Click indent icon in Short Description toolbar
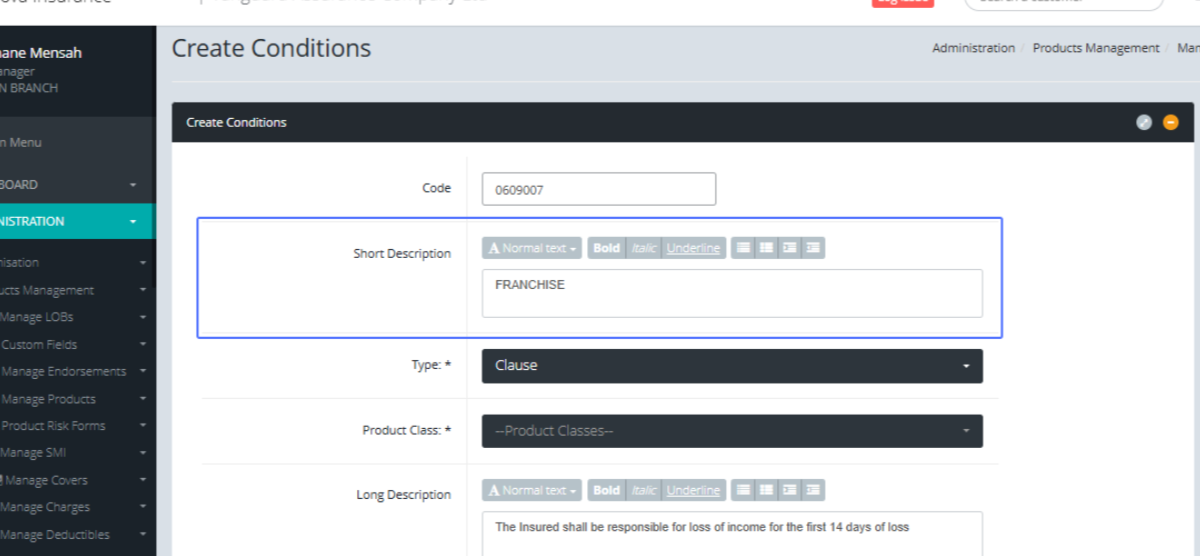Screen dimensions: 1200x556 (x=814, y=248)
